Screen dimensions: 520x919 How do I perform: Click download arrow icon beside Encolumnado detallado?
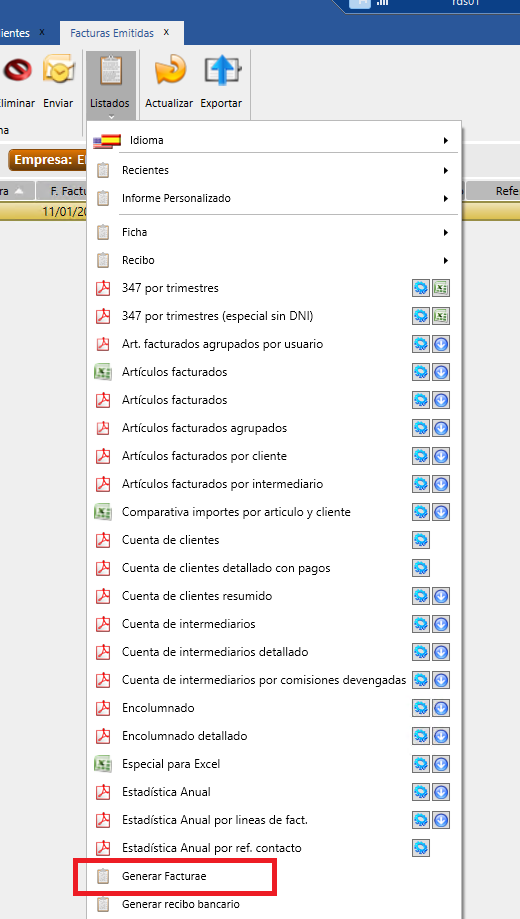click(x=441, y=736)
